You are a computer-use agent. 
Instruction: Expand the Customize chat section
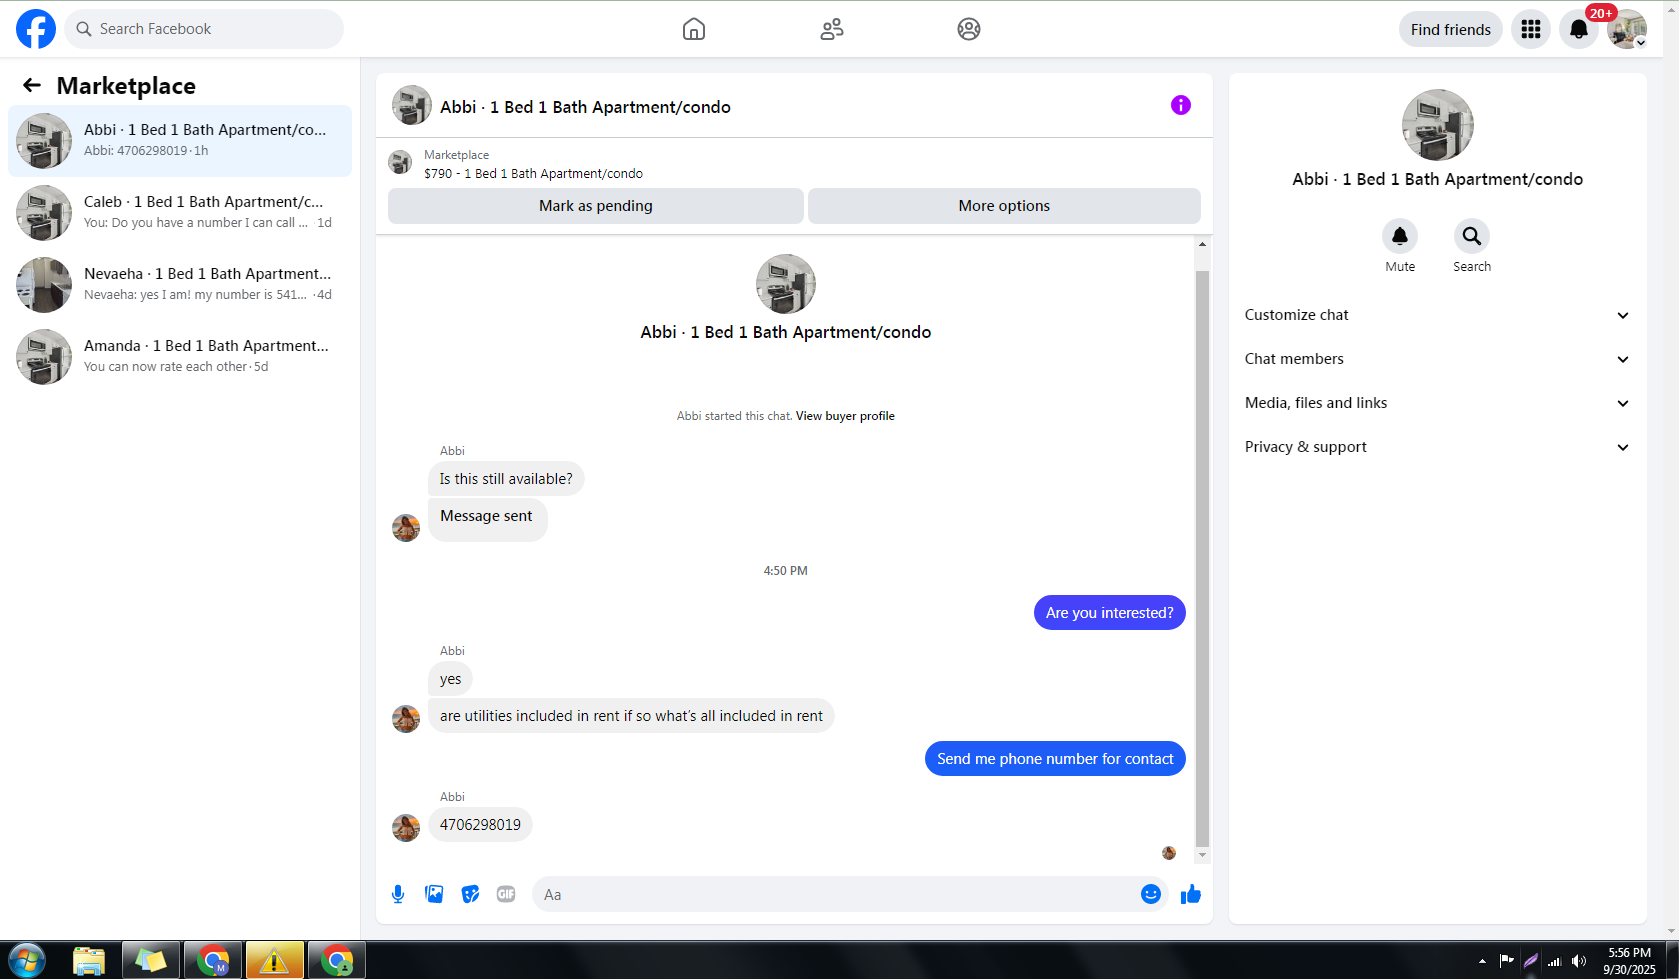(x=1437, y=315)
